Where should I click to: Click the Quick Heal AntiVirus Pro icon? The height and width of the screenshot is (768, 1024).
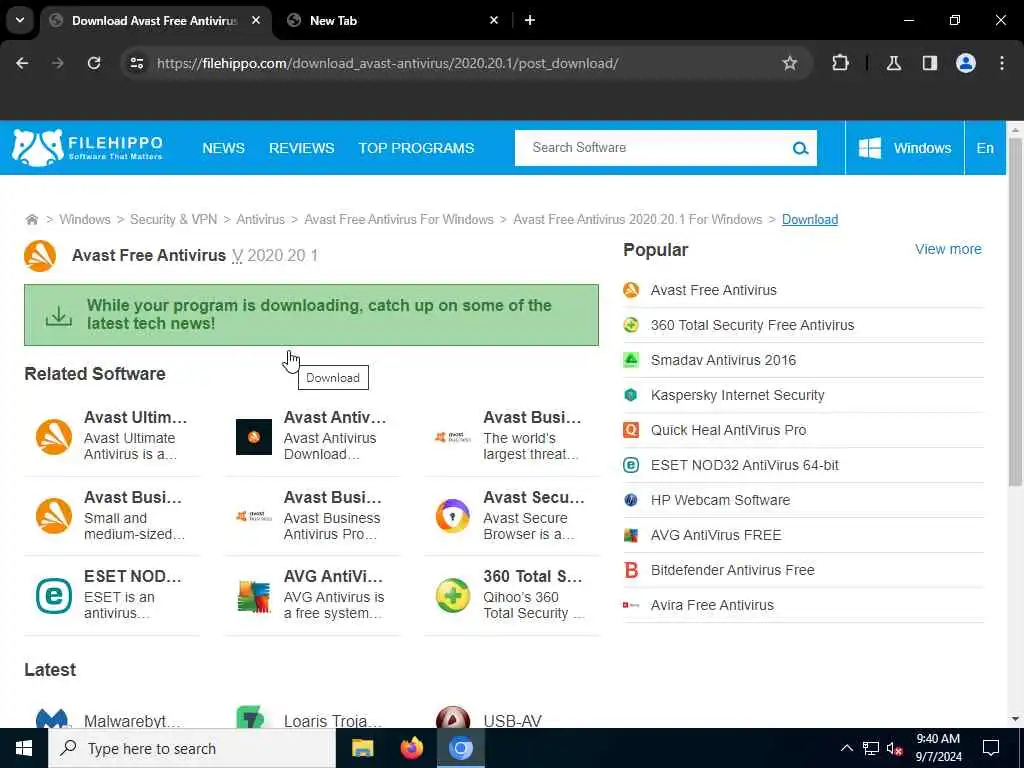[x=631, y=430]
